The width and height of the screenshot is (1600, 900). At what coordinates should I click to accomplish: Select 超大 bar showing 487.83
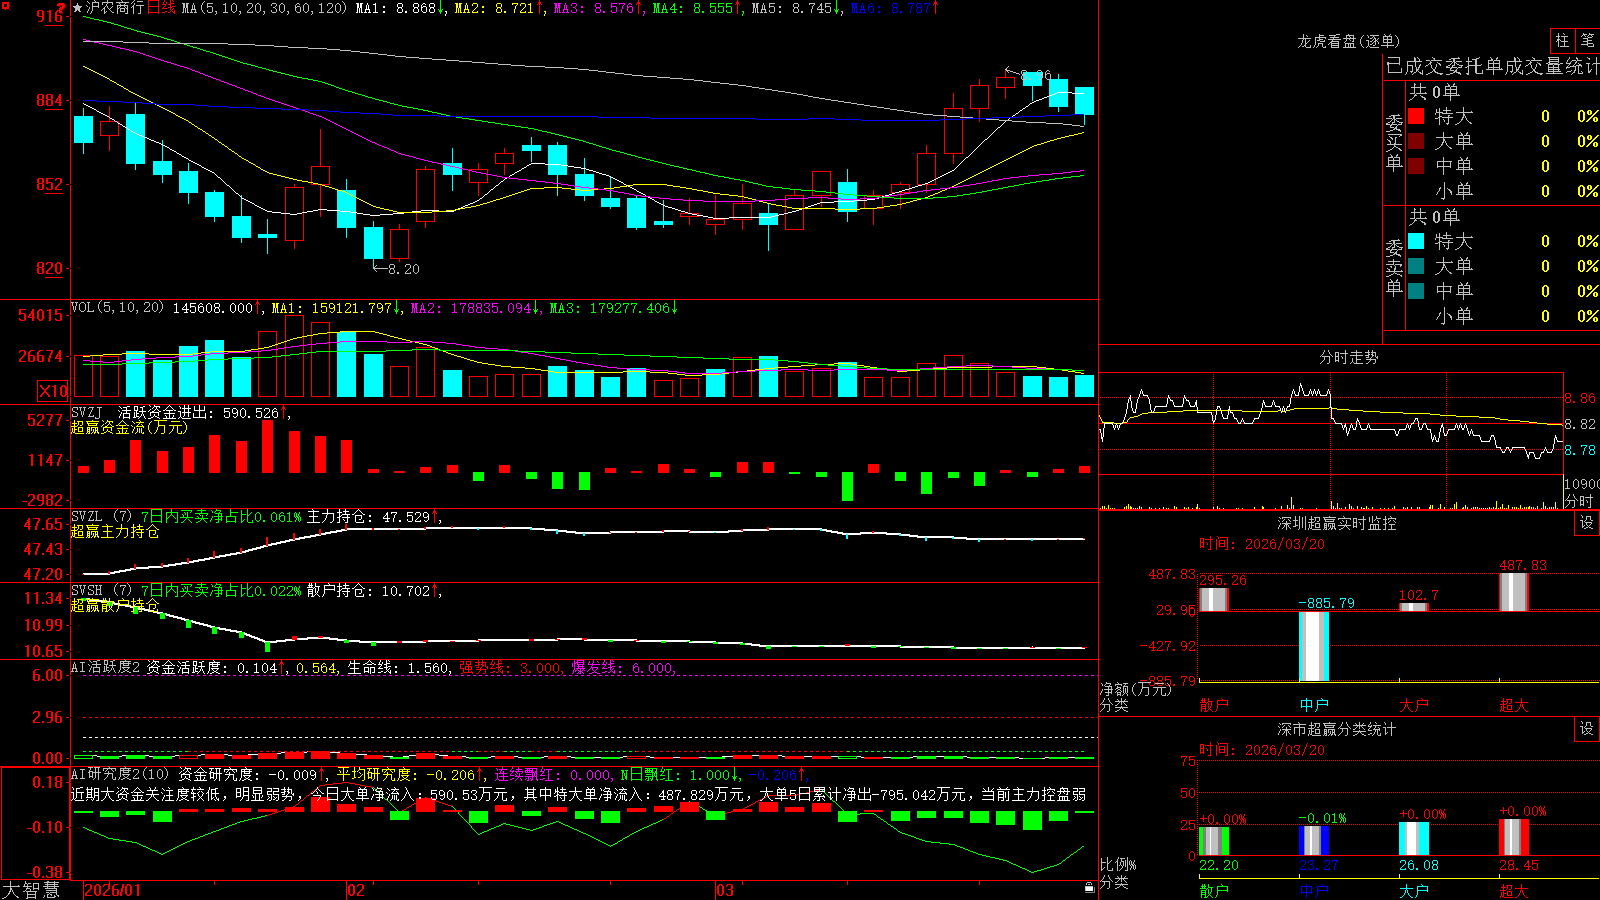point(1514,591)
